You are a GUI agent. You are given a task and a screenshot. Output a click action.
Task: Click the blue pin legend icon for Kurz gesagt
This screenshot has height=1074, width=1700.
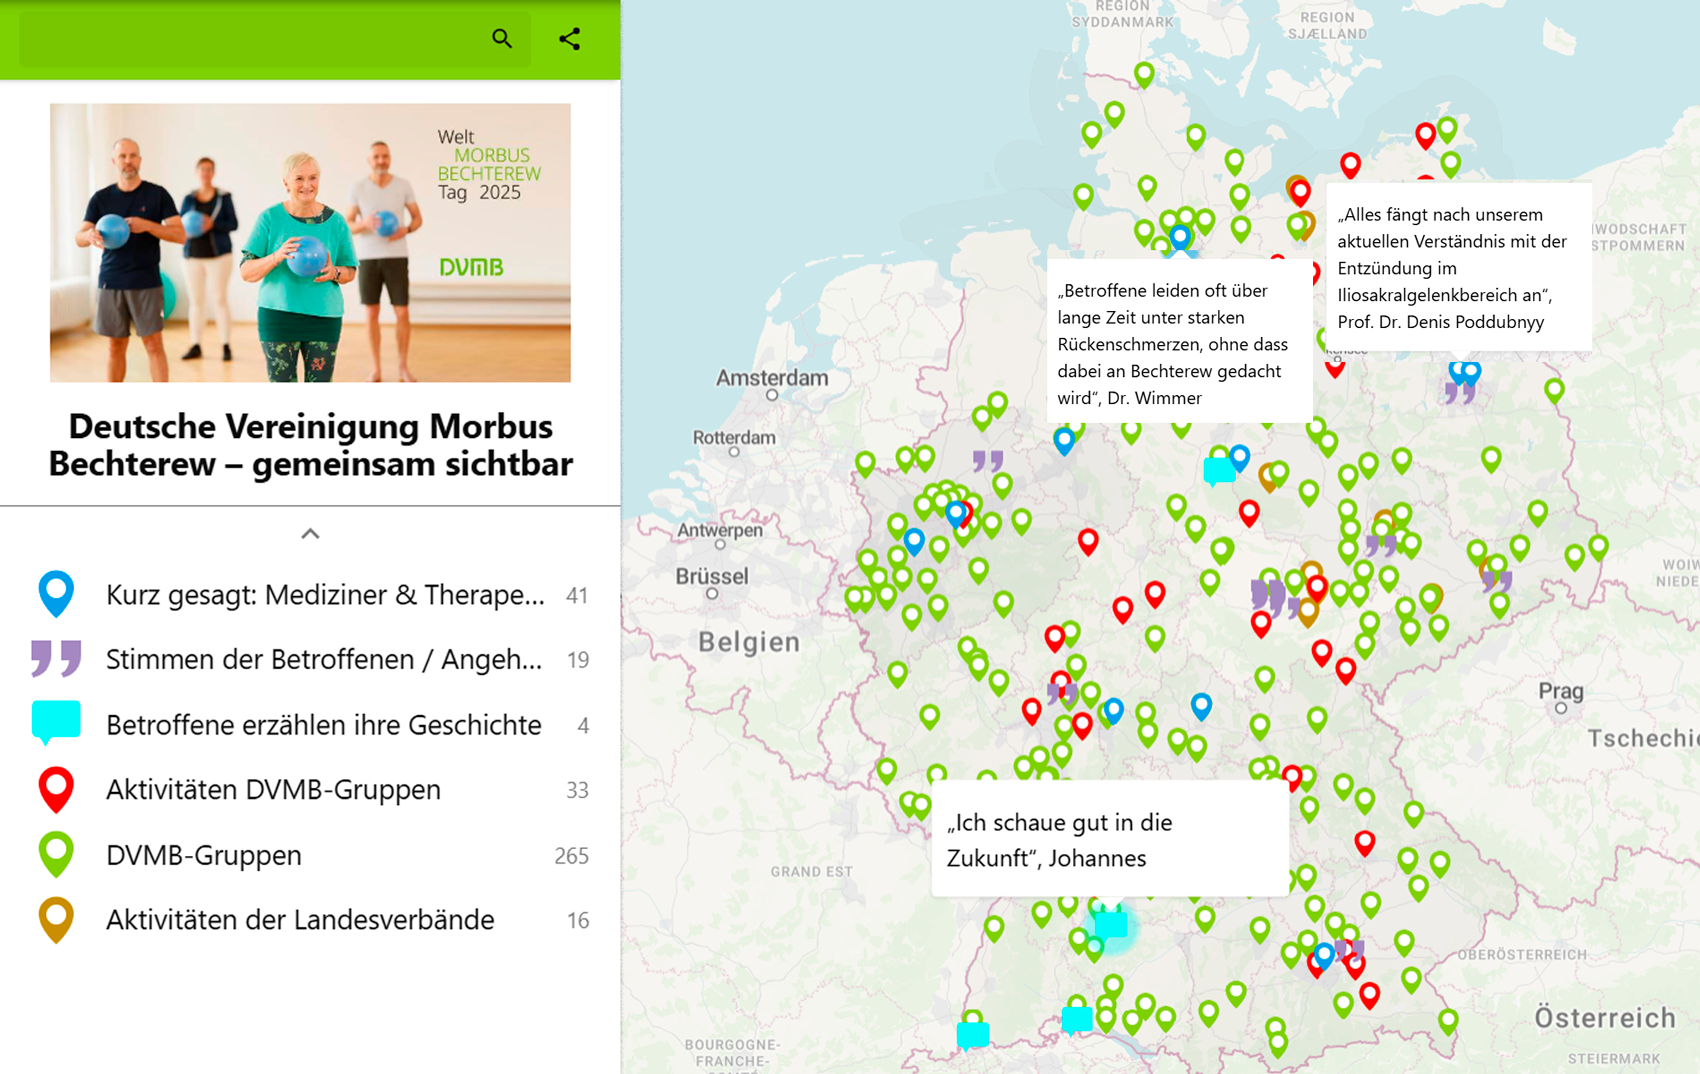pos(56,594)
